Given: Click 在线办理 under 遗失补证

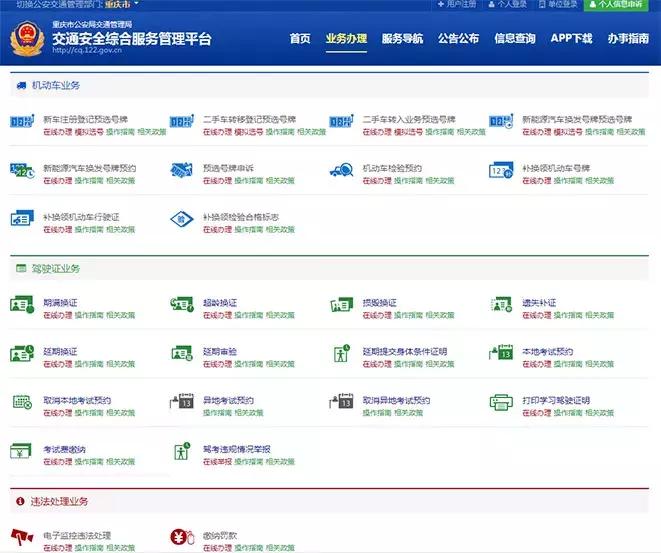Looking at the screenshot, I should 537,315.
